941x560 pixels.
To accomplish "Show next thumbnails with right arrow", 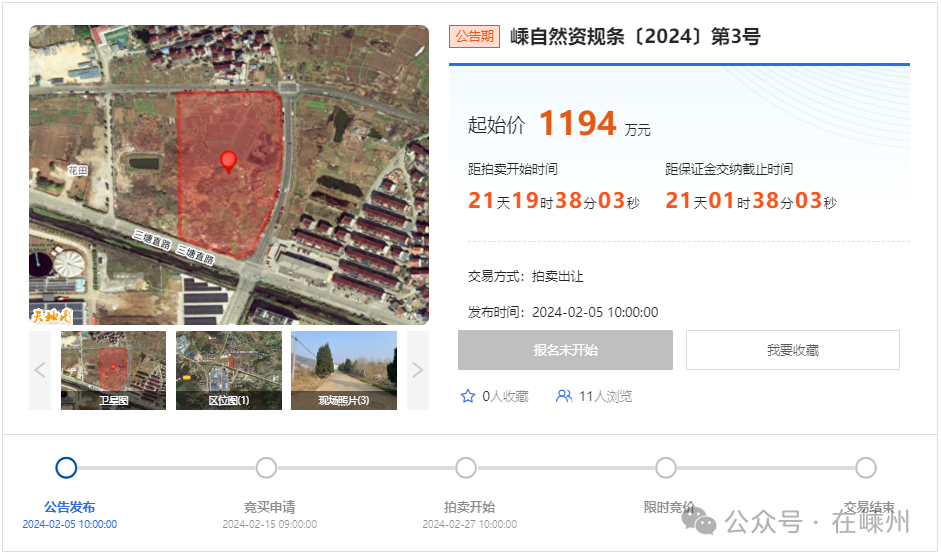I will pos(418,370).
